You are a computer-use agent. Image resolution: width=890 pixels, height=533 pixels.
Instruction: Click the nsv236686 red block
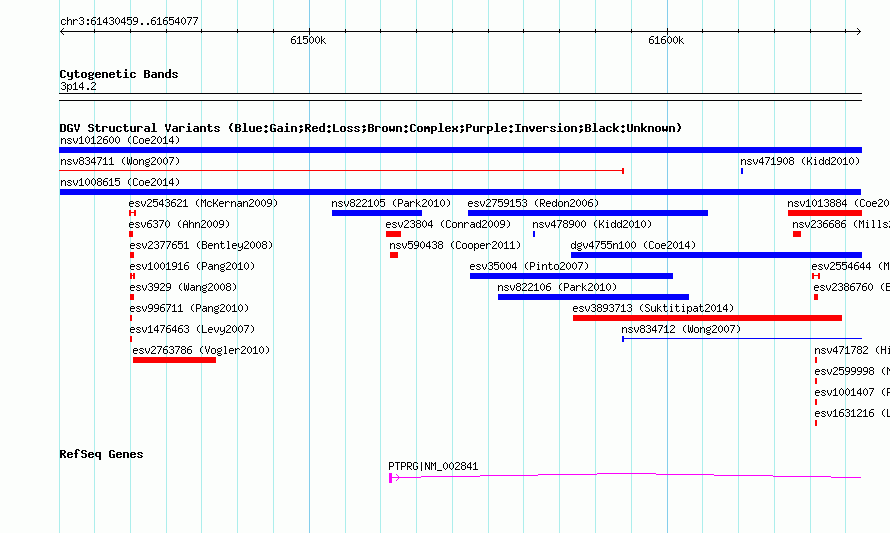tap(797, 234)
